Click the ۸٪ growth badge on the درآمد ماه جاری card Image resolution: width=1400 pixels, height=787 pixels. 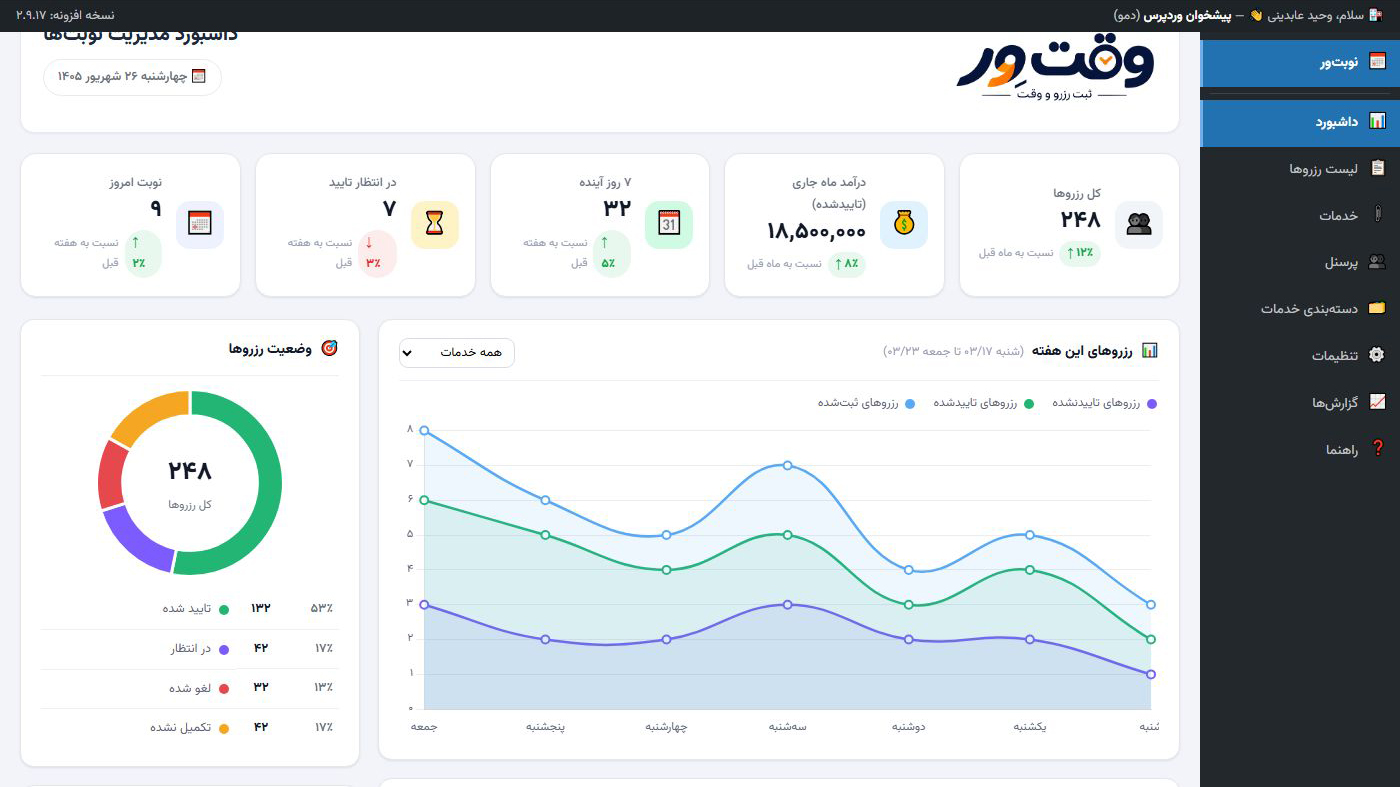pyautogui.click(x=845, y=264)
